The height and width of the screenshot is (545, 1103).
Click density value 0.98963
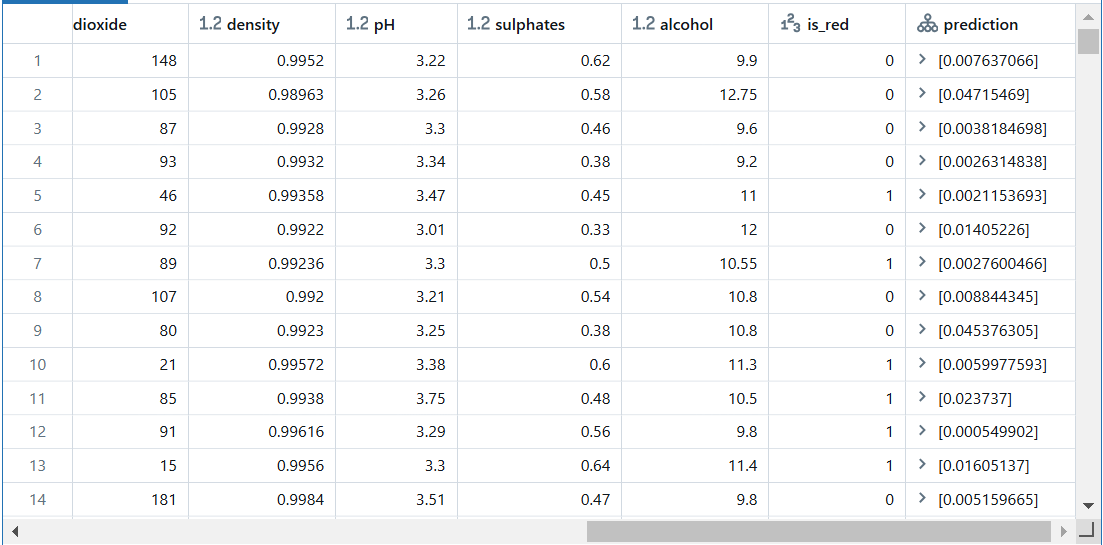296,94
